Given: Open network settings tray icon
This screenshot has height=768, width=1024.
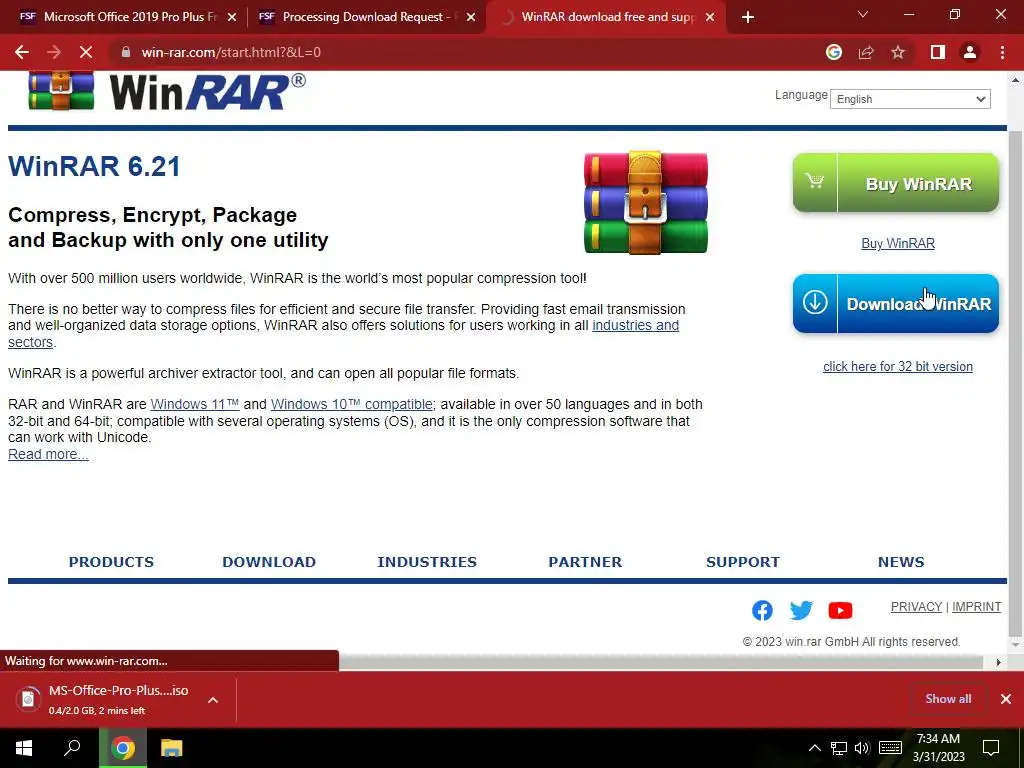Looking at the screenshot, I should pyautogui.click(x=839, y=748).
